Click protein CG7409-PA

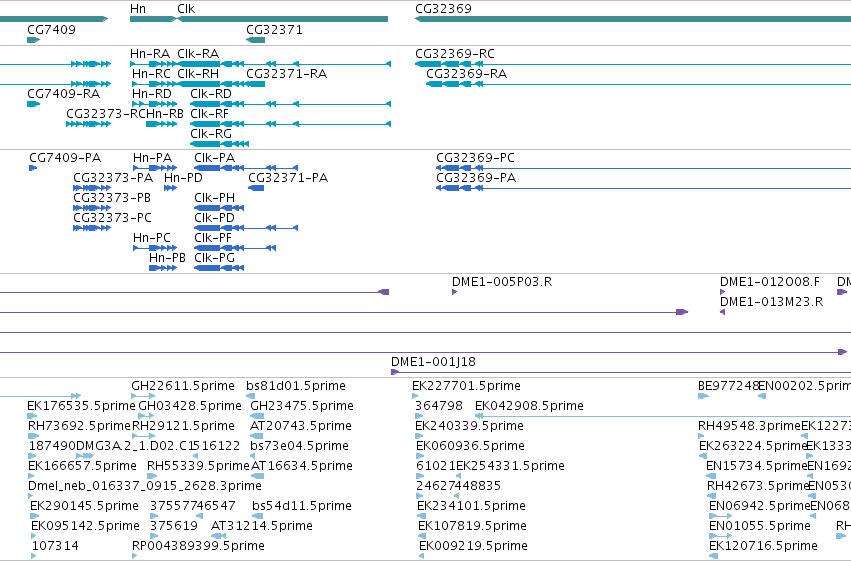click(65, 158)
